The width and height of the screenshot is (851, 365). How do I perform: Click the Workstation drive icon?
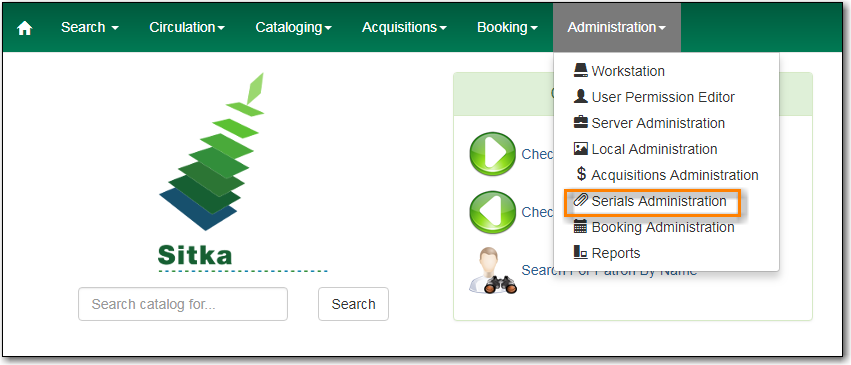[x=580, y=71]
